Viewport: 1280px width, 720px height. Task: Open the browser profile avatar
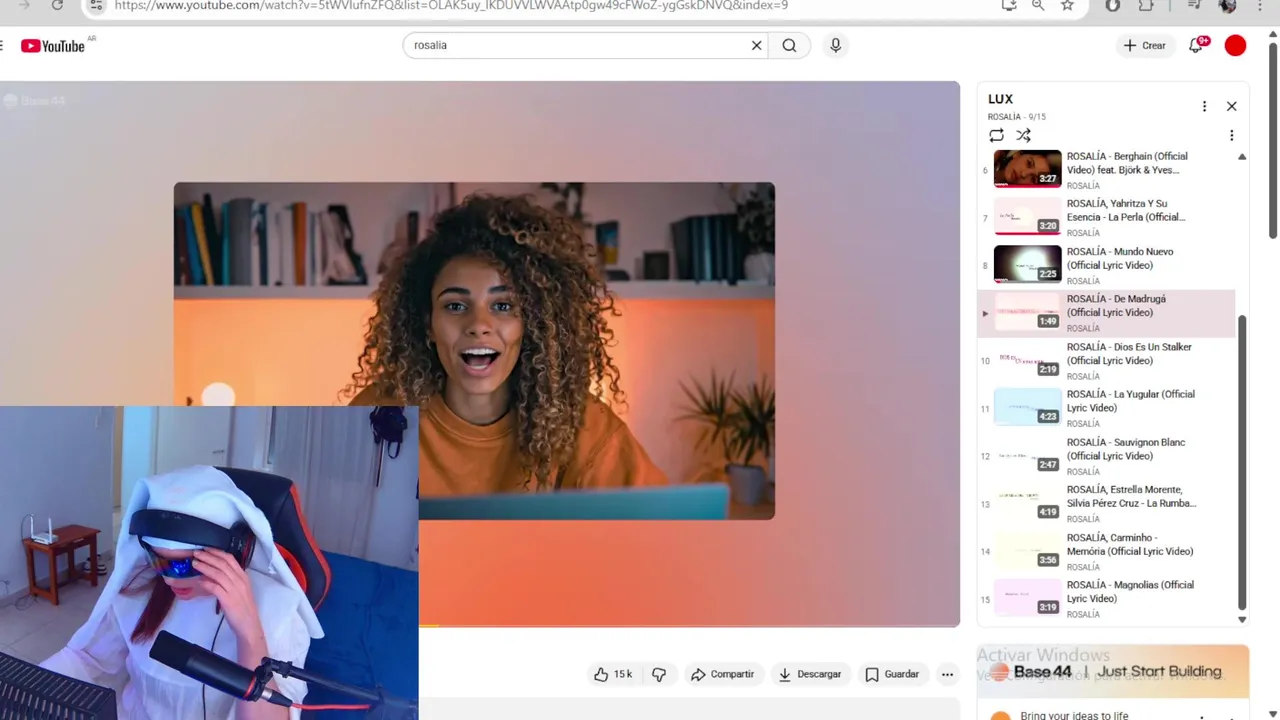pyautogui.click(x=1228, y=5)
